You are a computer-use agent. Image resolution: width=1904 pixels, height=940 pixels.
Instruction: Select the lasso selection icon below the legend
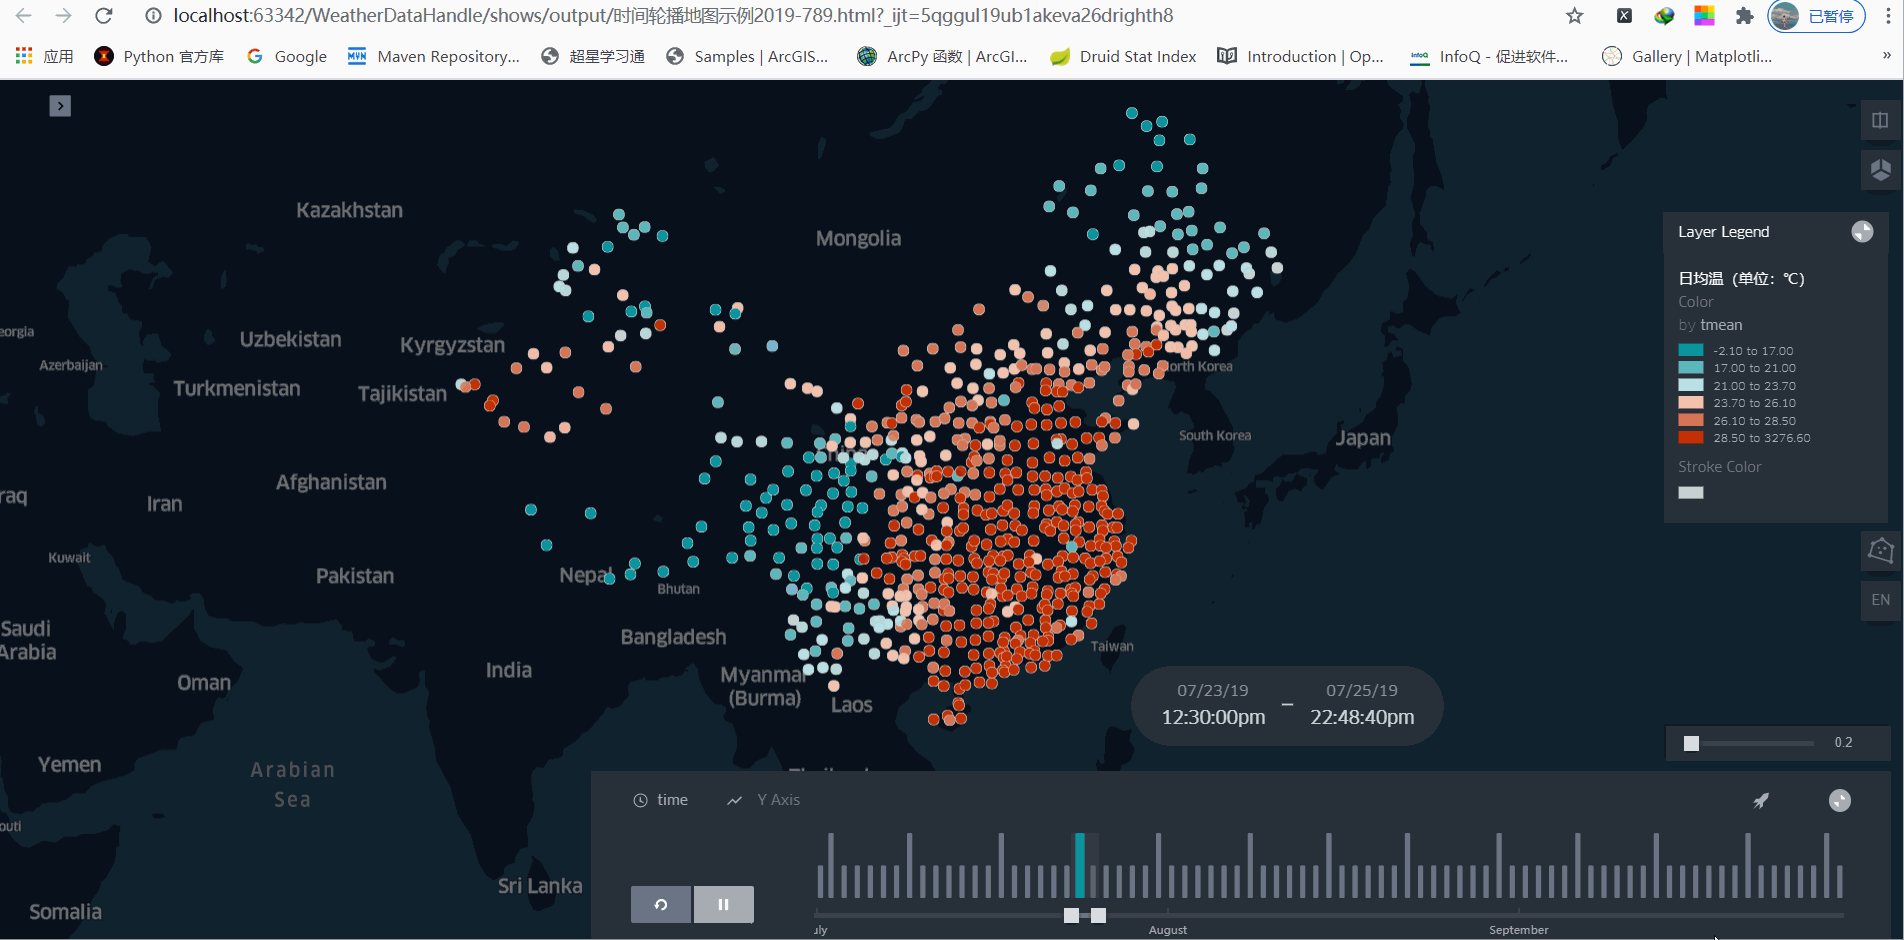pos(1879,551)
